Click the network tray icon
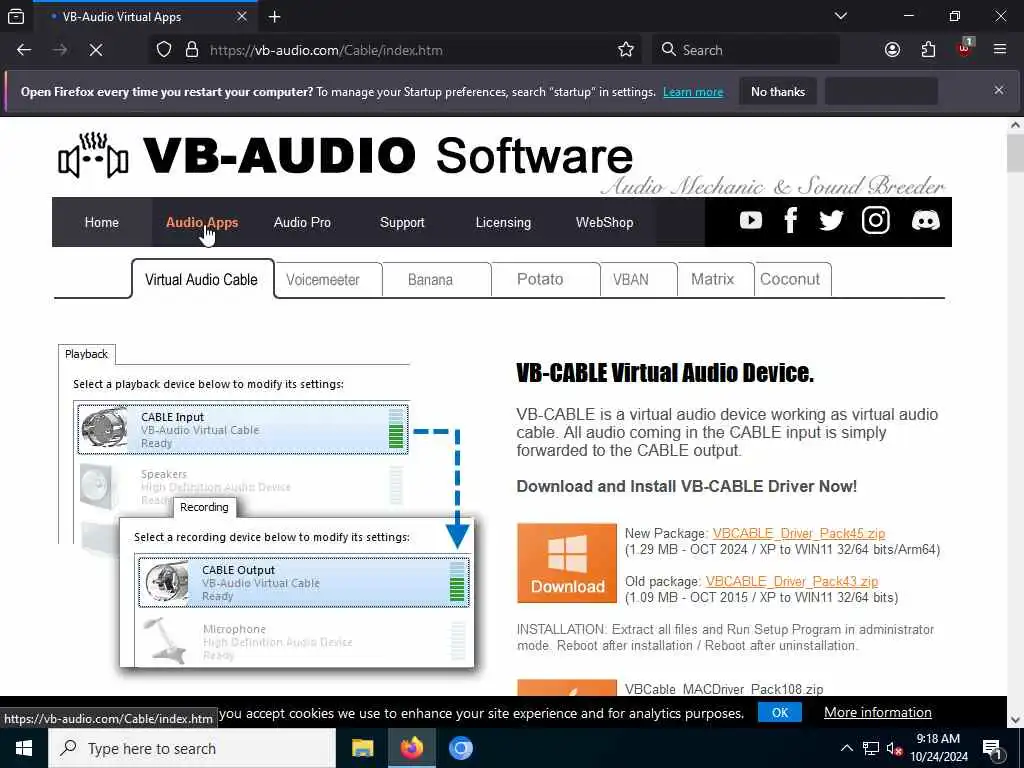 click(x=871, y=748)
